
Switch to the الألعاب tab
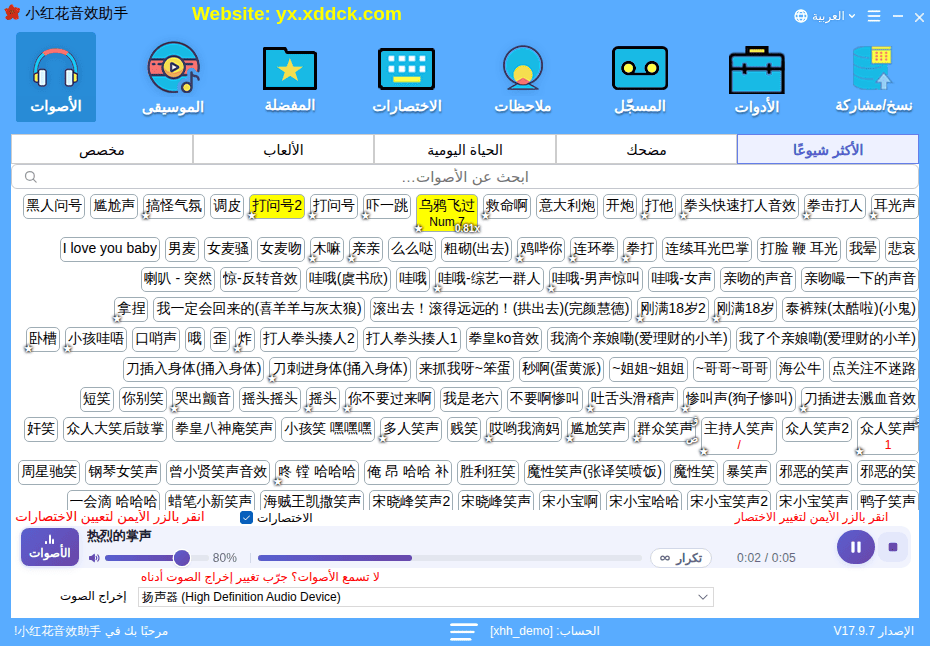click(283, 149)
